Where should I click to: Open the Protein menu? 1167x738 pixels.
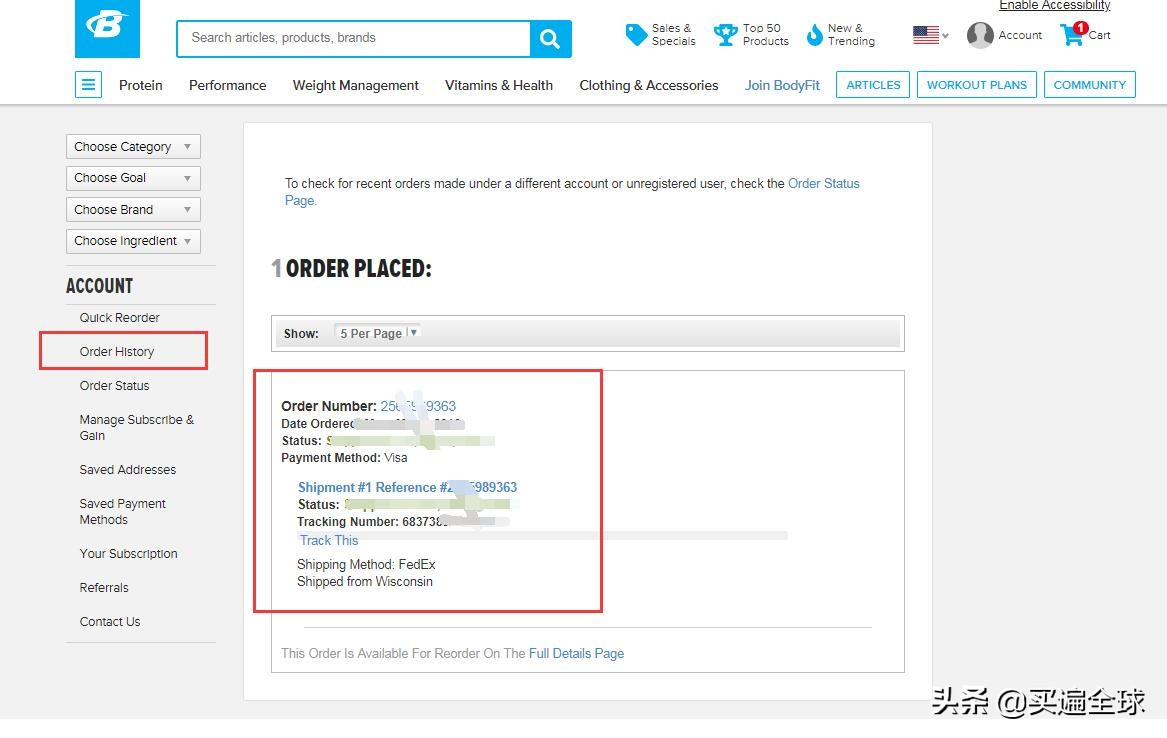141,86
